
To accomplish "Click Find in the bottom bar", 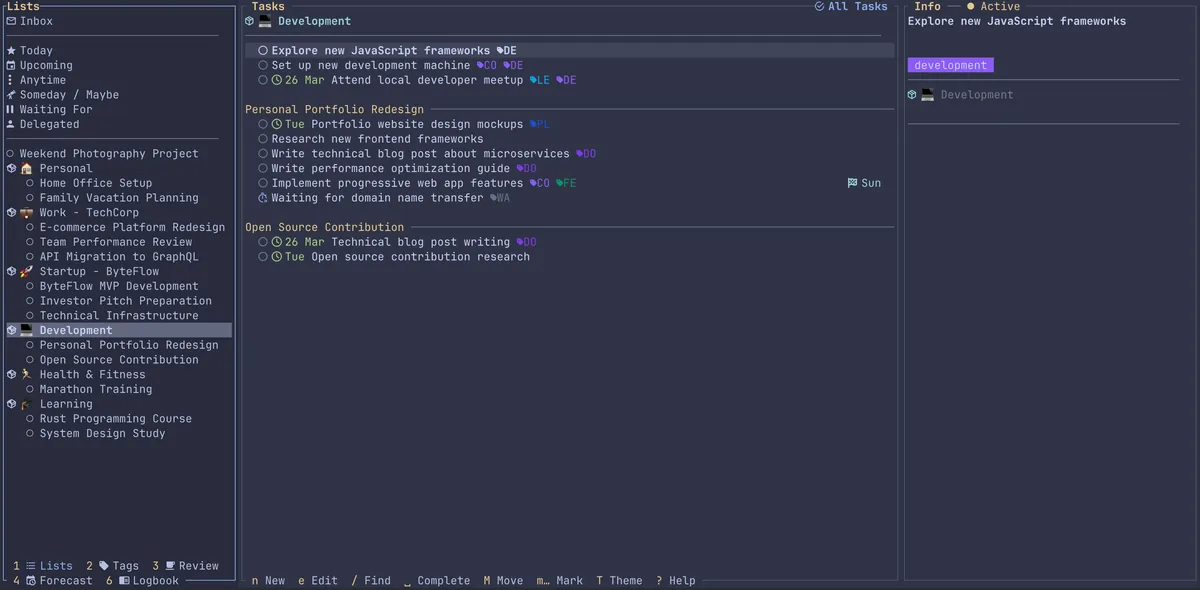I will (371, 581).
